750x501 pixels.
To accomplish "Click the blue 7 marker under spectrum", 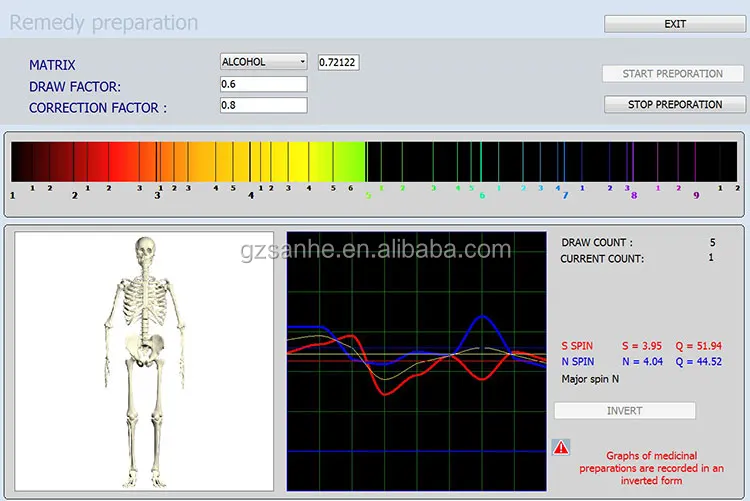I will (x=564, y=196).
